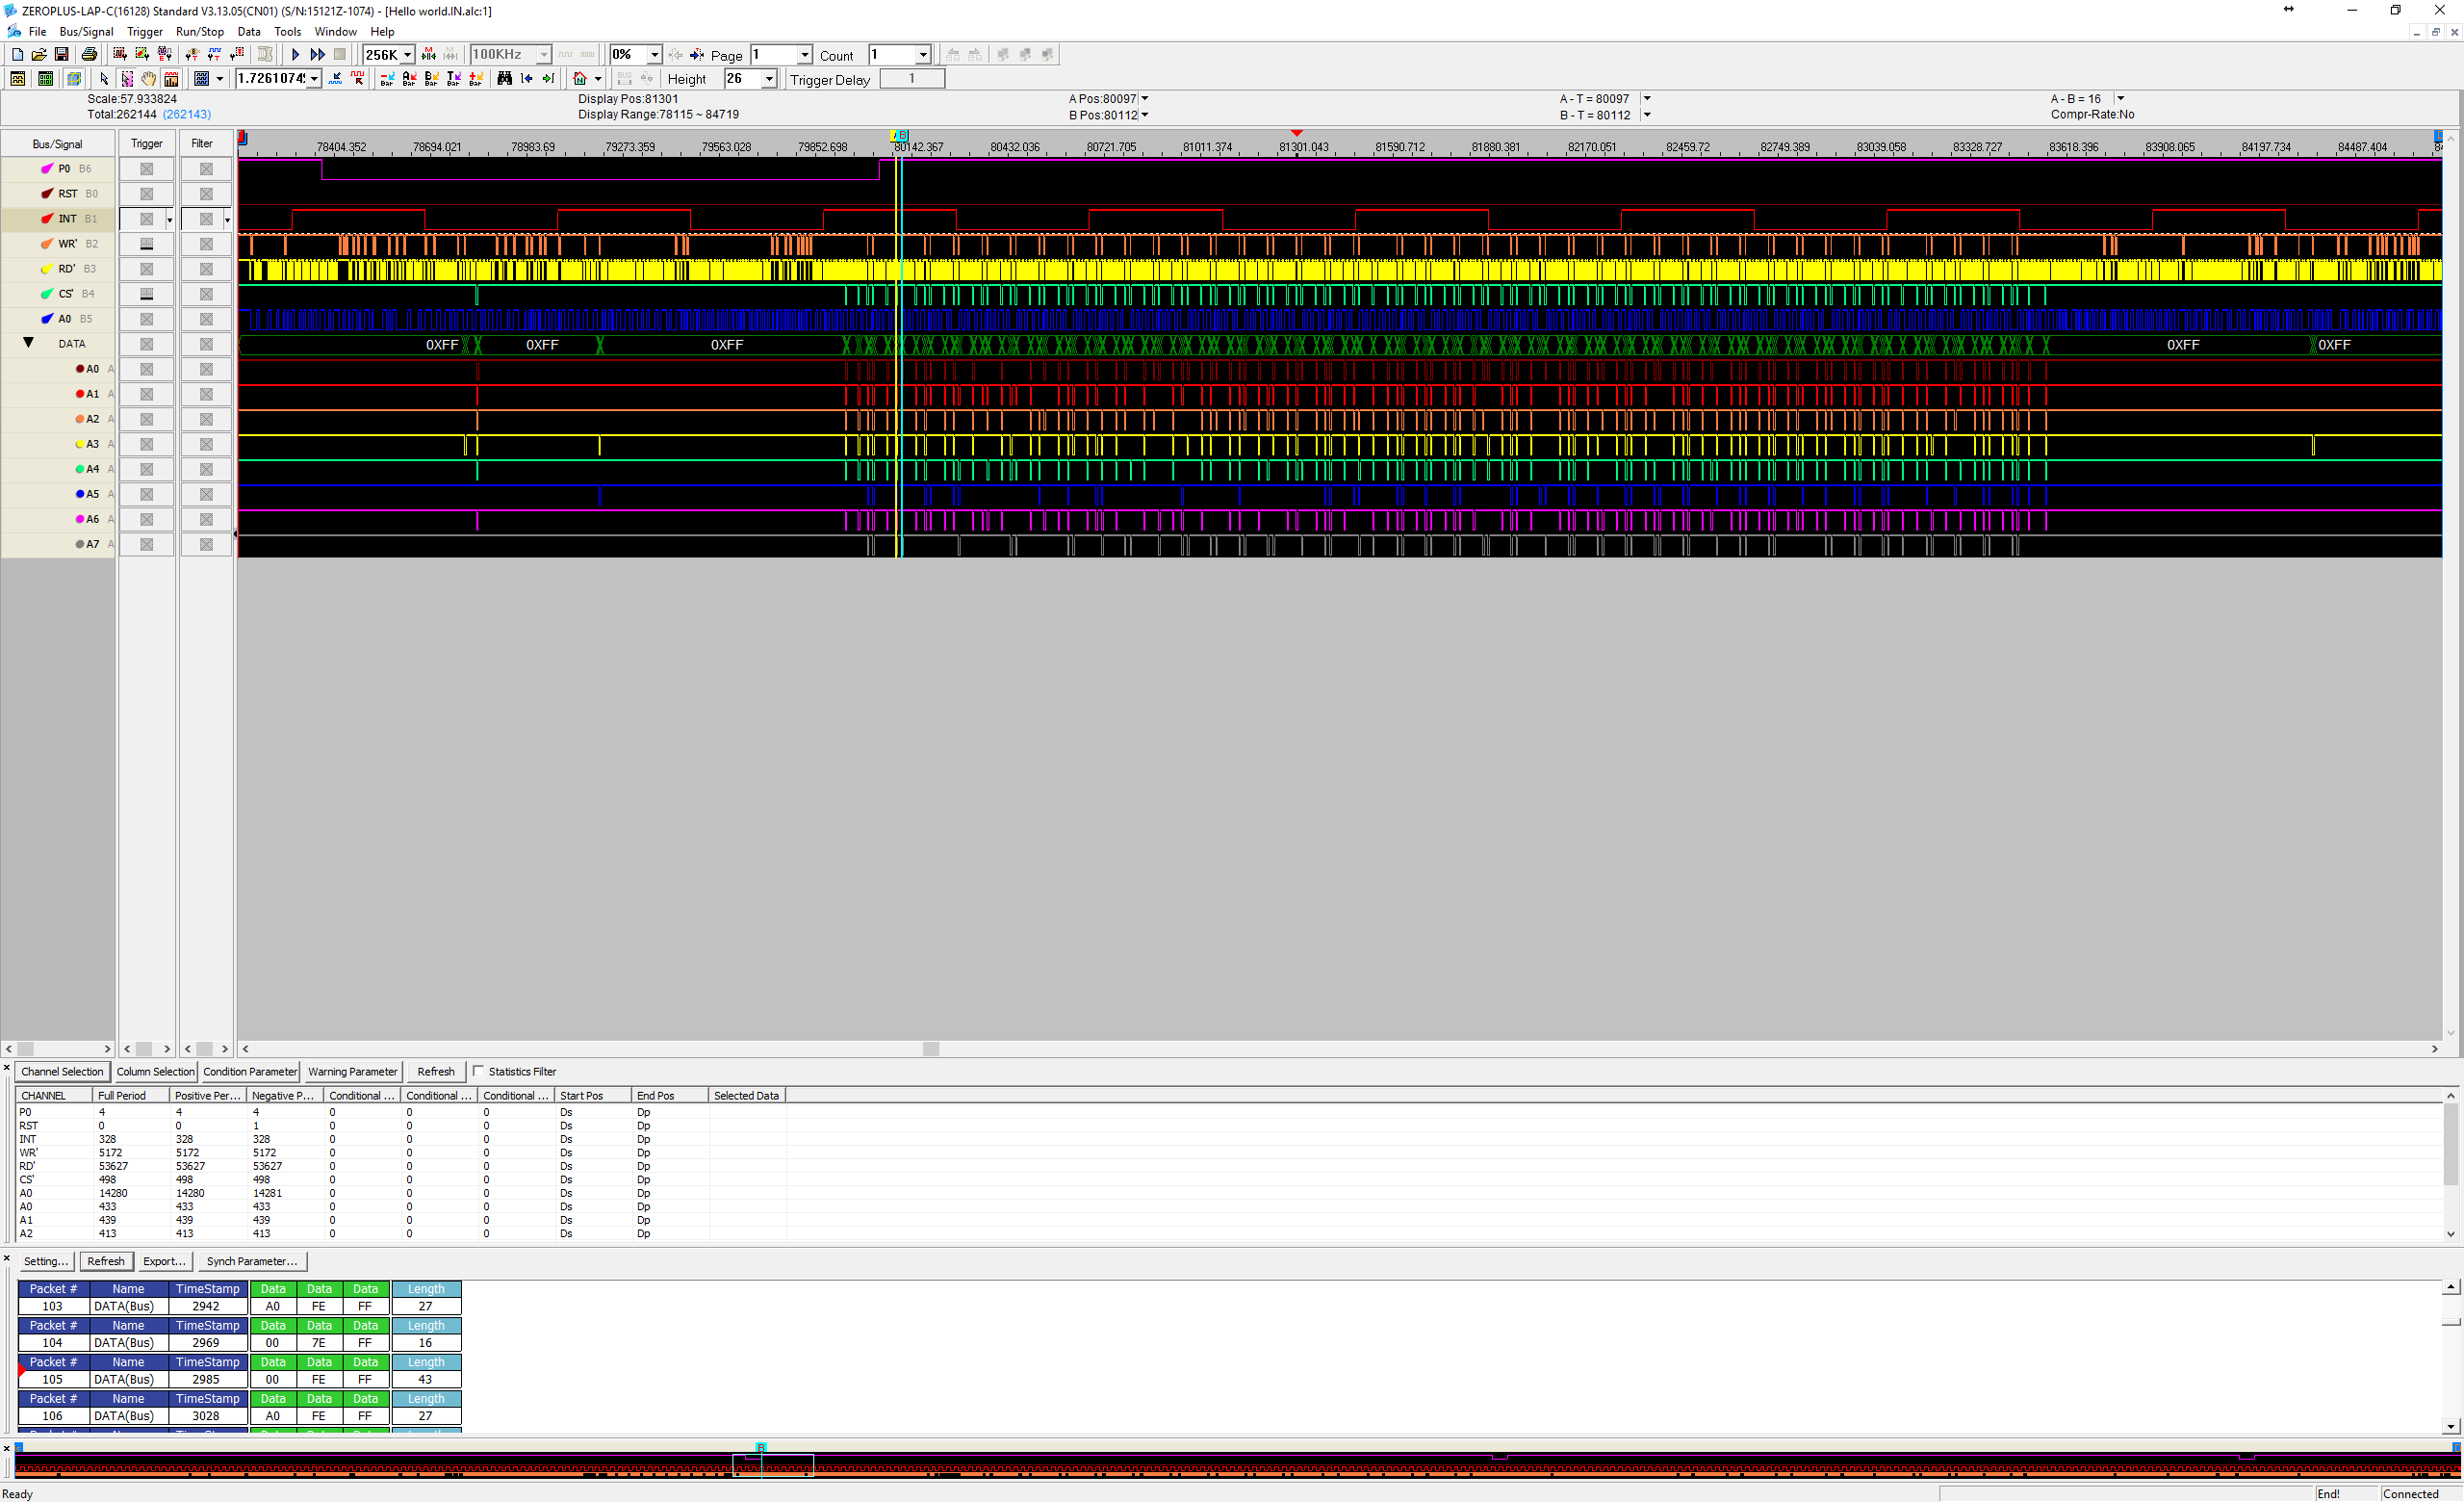Toggle the trigger condition for RST
Image resolution: width=2464 pixels, height=1502 pixels.
tap(146, 194)
